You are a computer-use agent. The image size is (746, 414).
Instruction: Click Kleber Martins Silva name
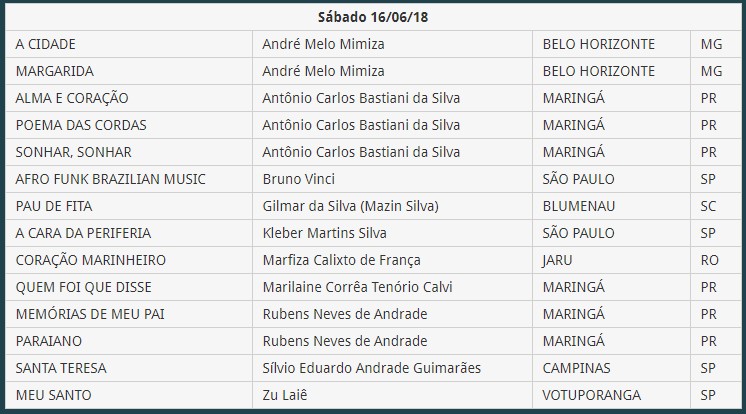click(x=324, y=233)
